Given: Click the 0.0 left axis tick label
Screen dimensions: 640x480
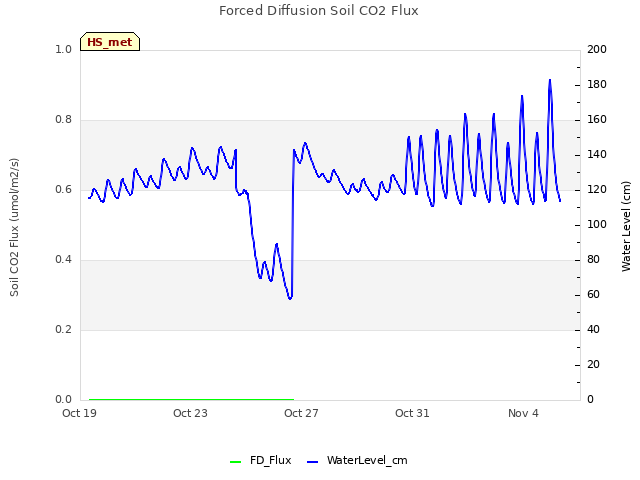Looking at the screenshot, I should [64, 400].
